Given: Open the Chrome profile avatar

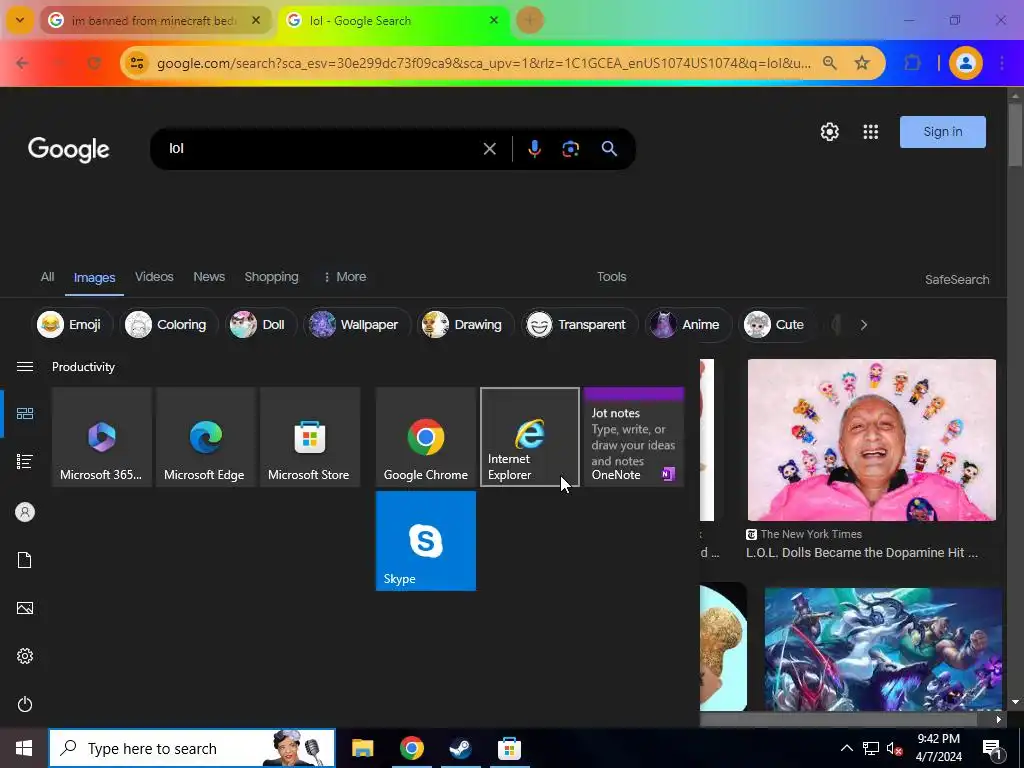Looking at the screenshot, I should tap(965, 63).
